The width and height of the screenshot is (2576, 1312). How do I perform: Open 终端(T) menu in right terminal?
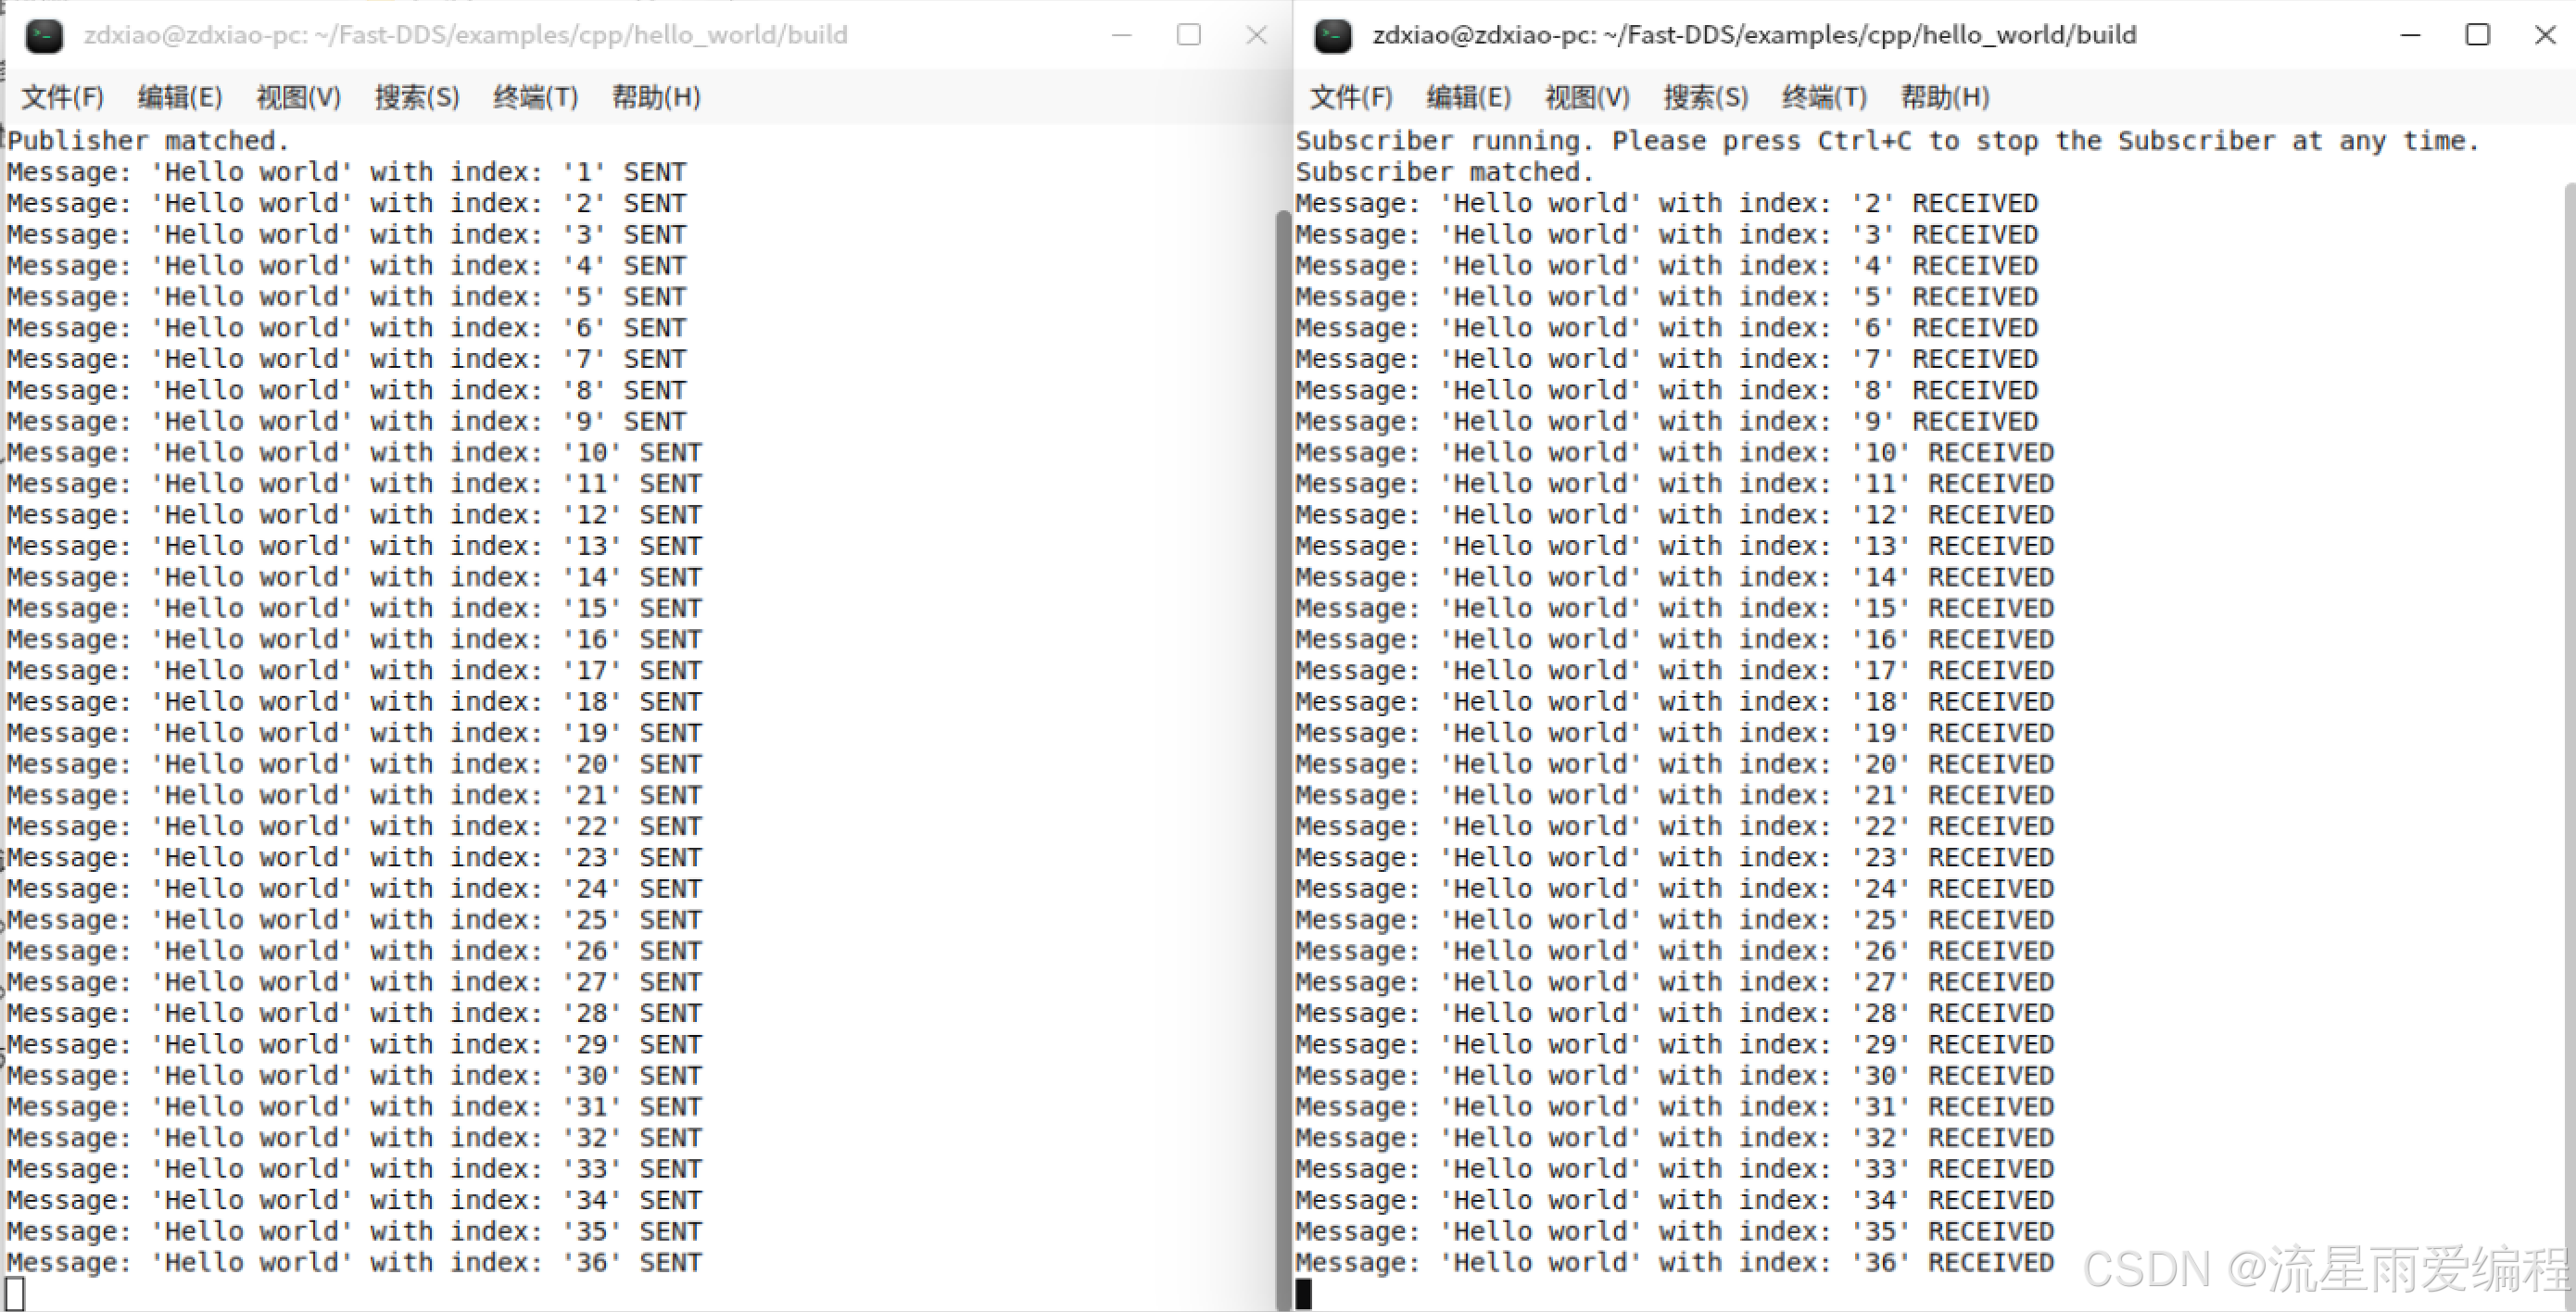(1825, 97)
